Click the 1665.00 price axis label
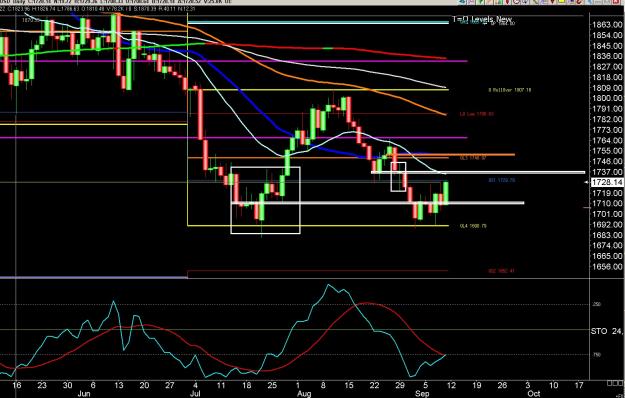The width and height of the screenshot is (625, 398). click(x=608, y=256)
